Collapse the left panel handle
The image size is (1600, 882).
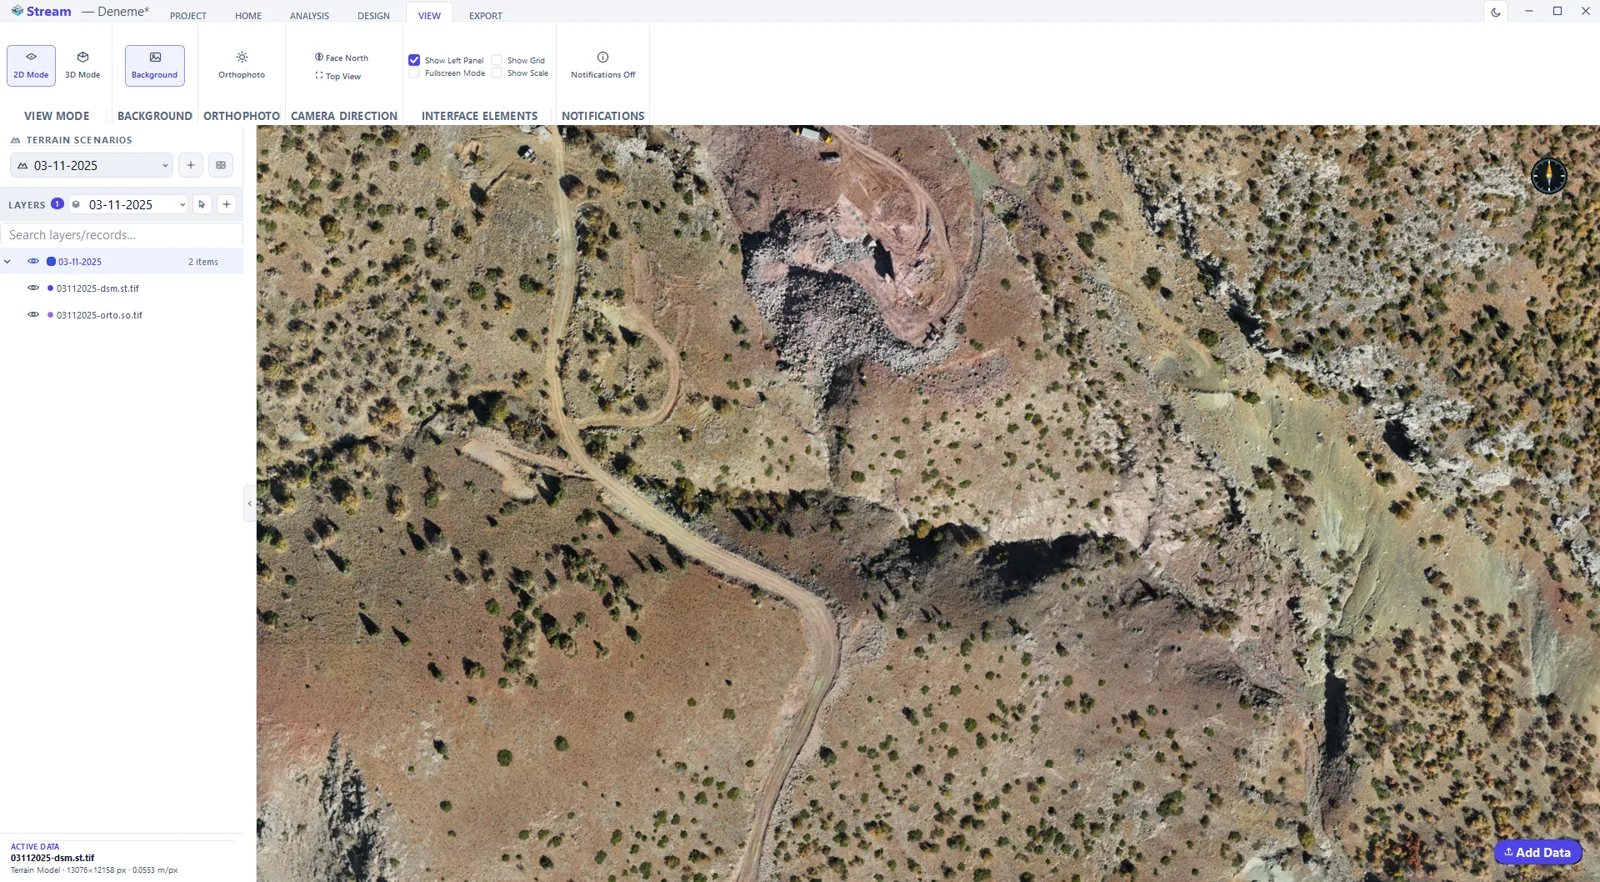tap(250, 503)
